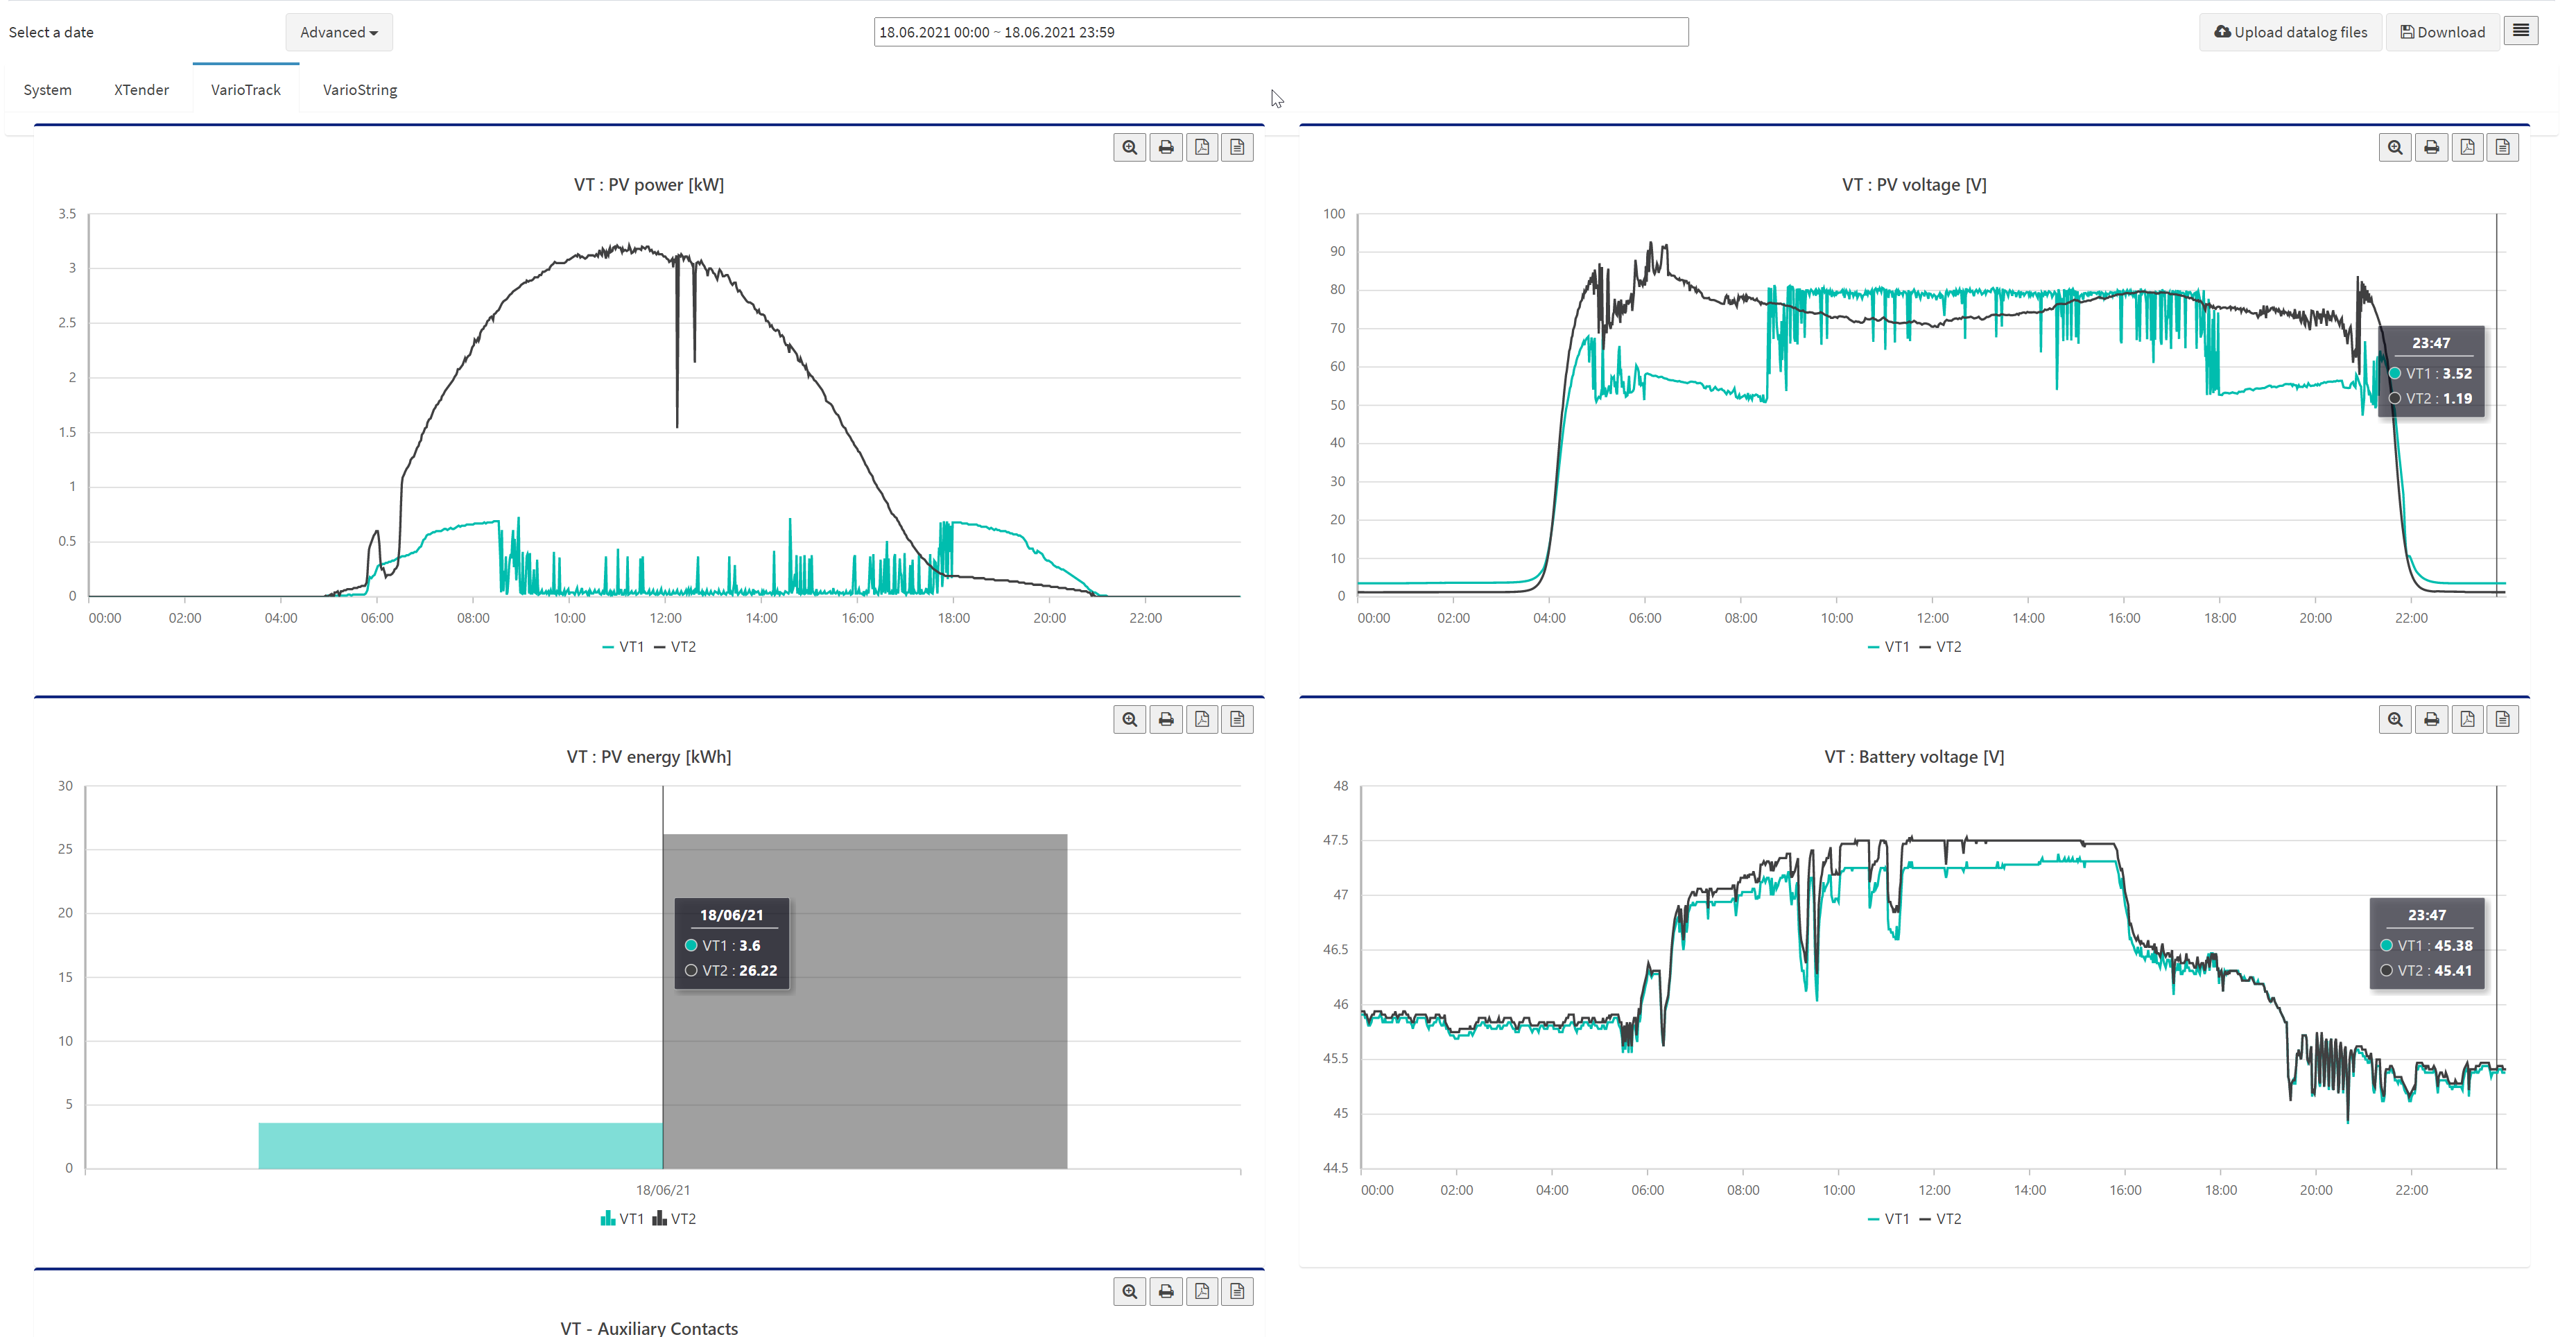Image resolution: width=2576 pixels, height=1337 pixels.
Task: Print the PV power chart
Action: tap(1166, 147)
